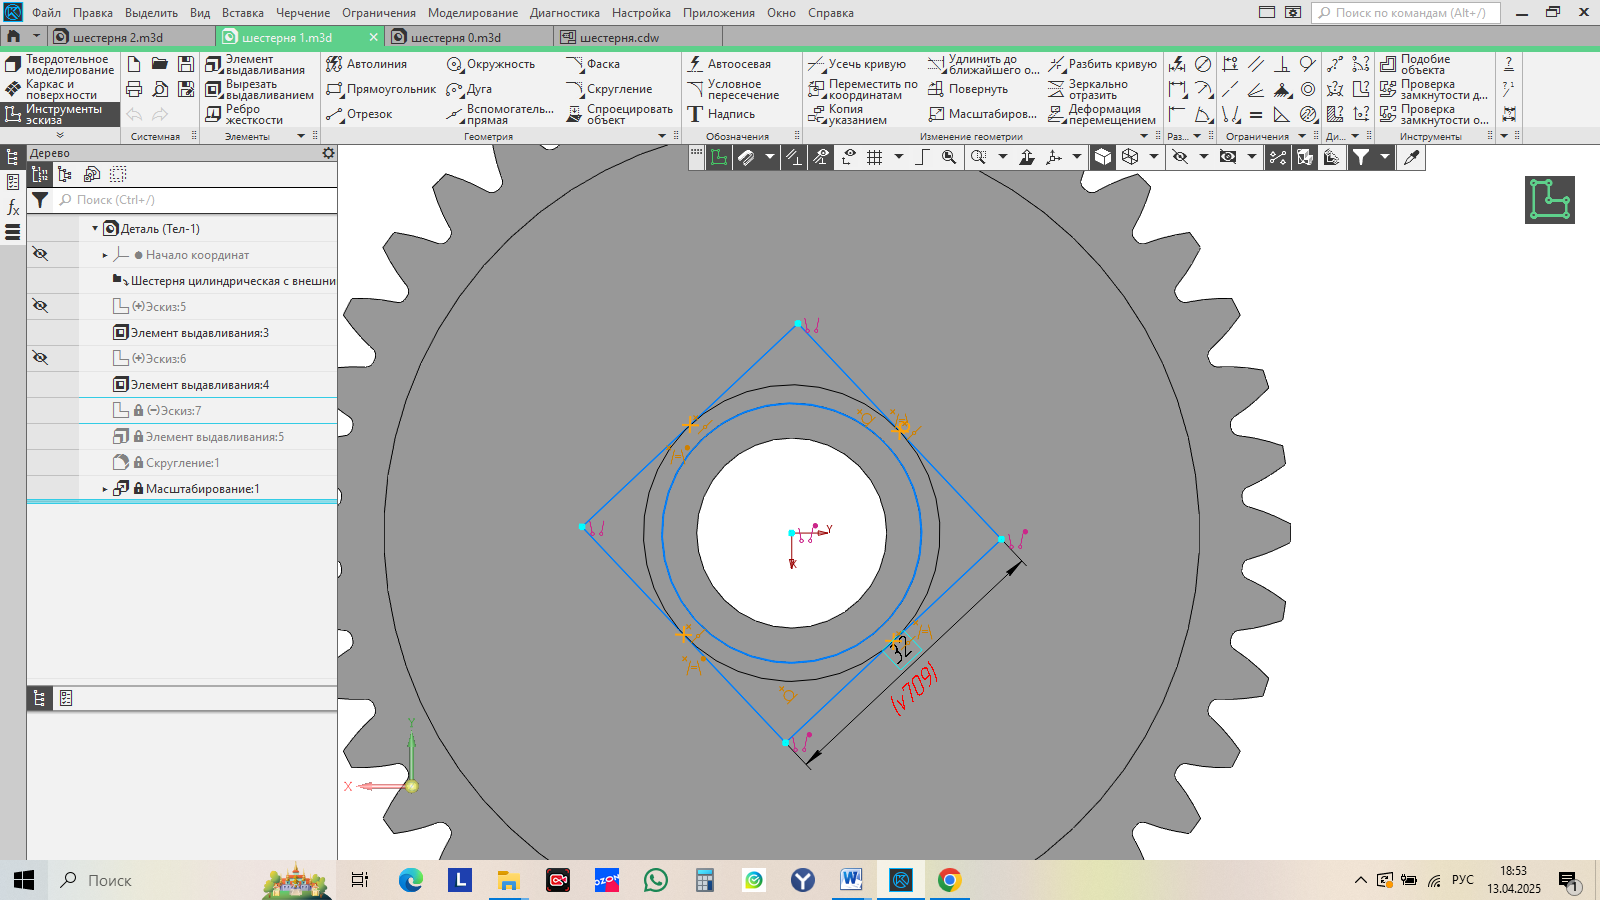This screenshot has height=900, width=1600.
Task: Select Зеркально отразить mirror tool
Action: pyautogui.click(x=1088, y=89)
